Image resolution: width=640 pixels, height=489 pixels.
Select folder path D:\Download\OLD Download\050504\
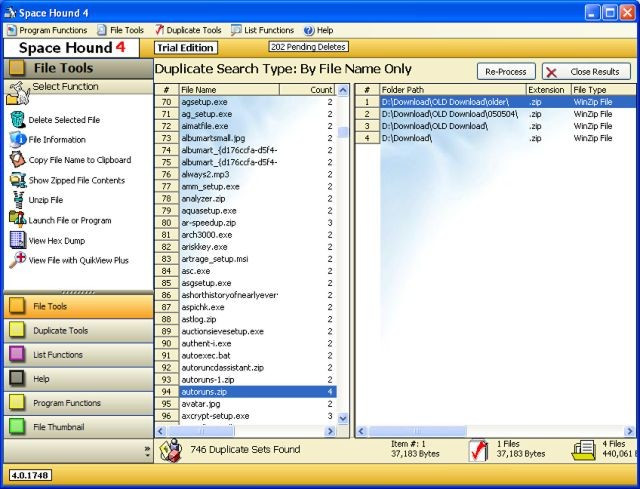tap(496, 114)
